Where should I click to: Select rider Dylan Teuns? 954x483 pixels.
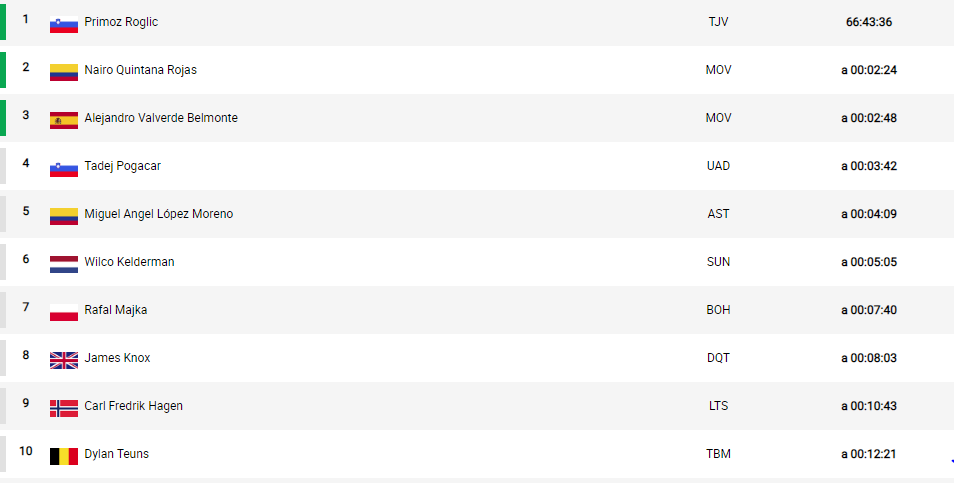[116, 454]
